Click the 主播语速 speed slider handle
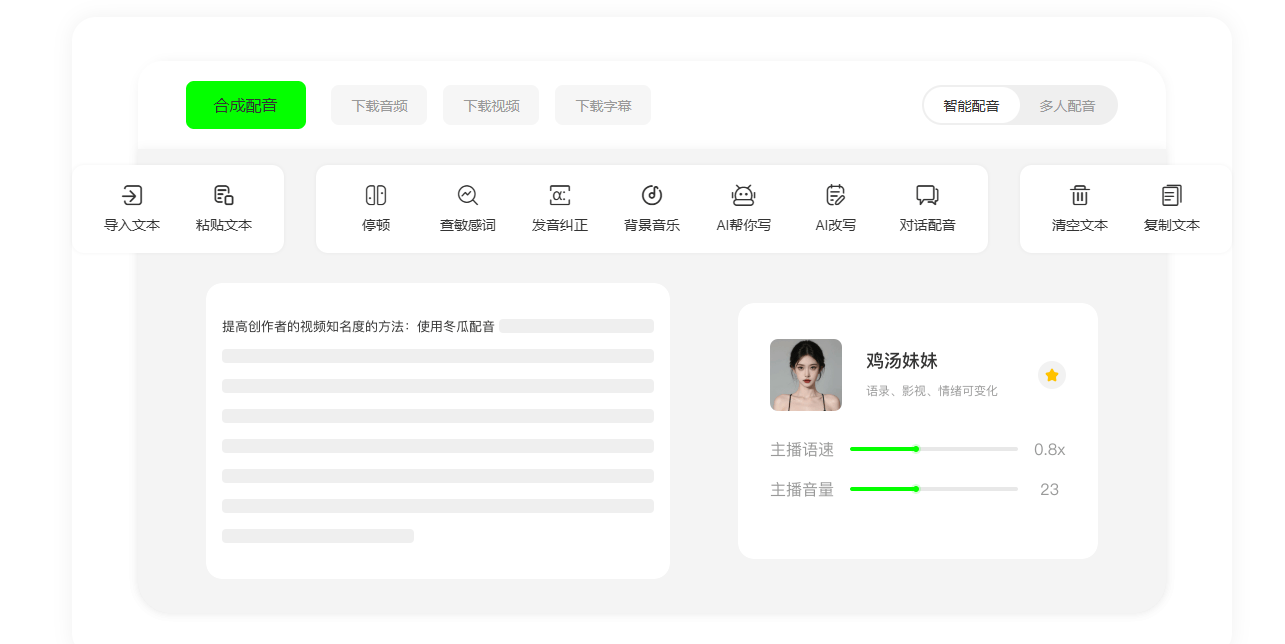This screenshot has height=644, width=1285. tap(916, 449)
